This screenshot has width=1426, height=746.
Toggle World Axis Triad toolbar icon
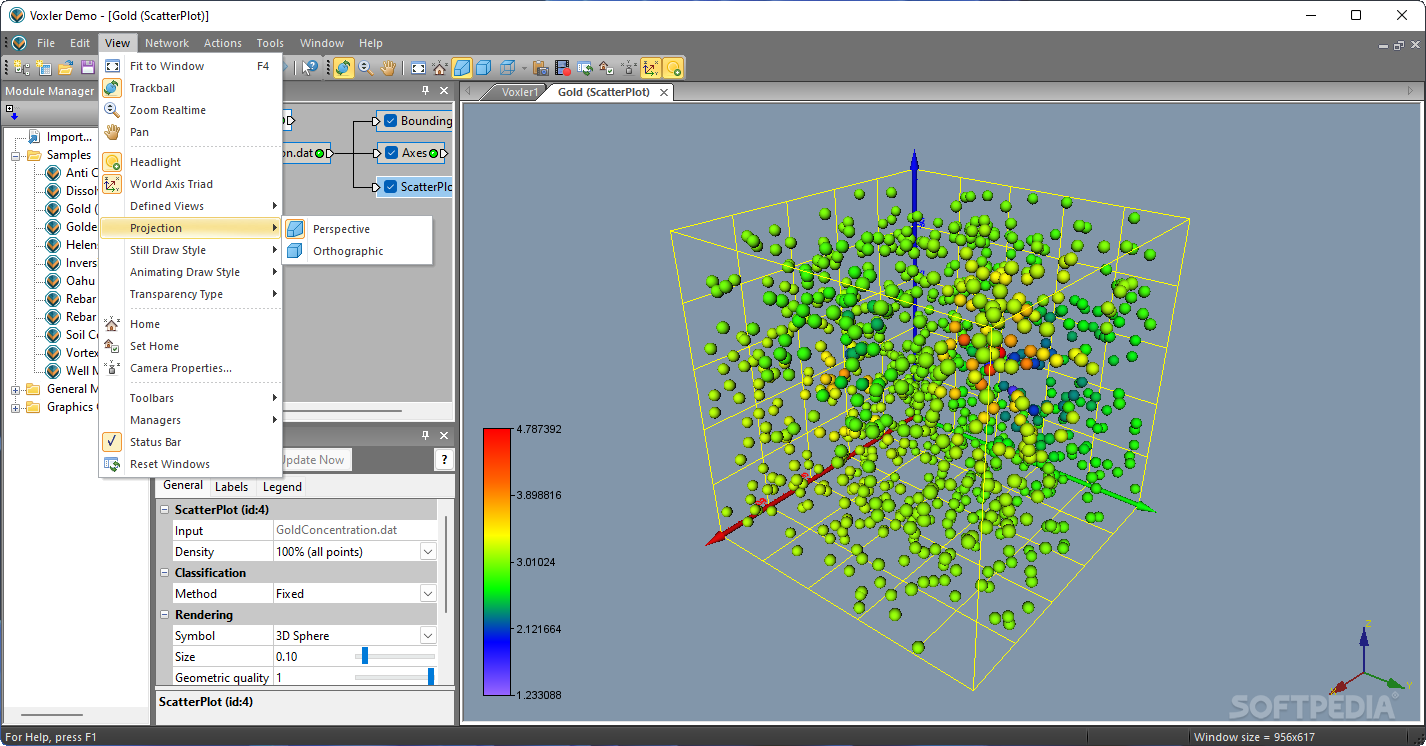point(651,68)
